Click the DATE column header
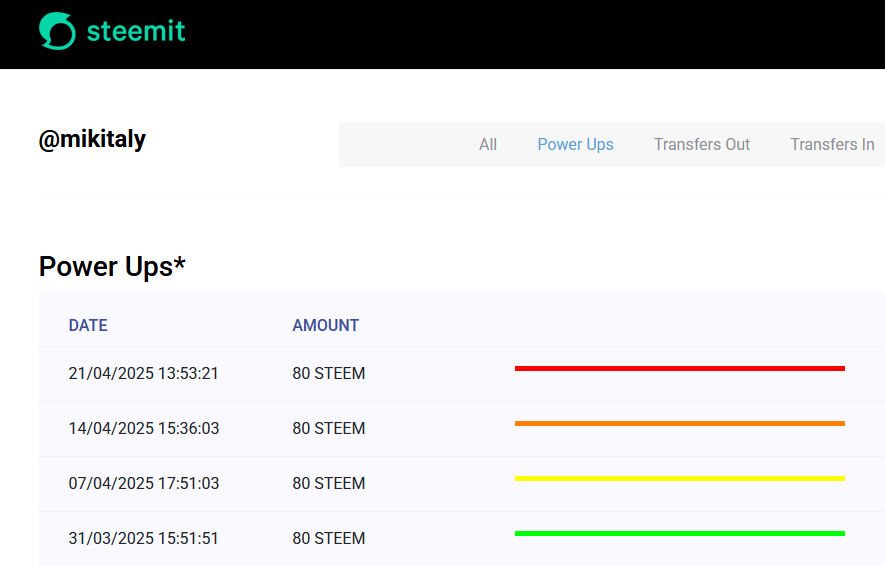This screenshot has width=885, height=566. [x=88, y=325]
